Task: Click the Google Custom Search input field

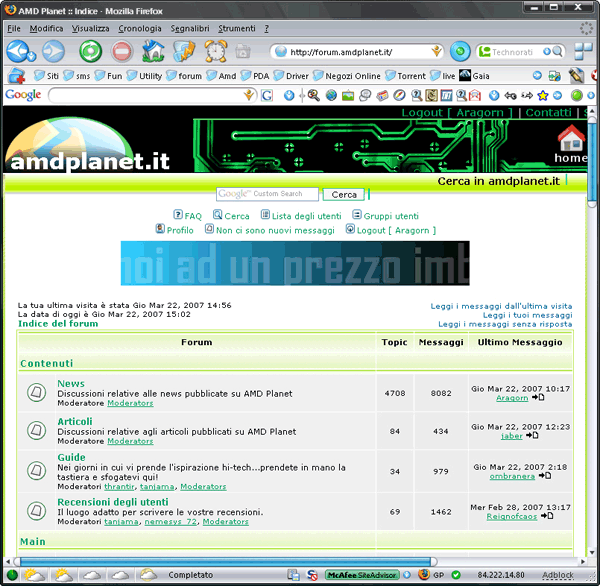Action: [267, 194]
